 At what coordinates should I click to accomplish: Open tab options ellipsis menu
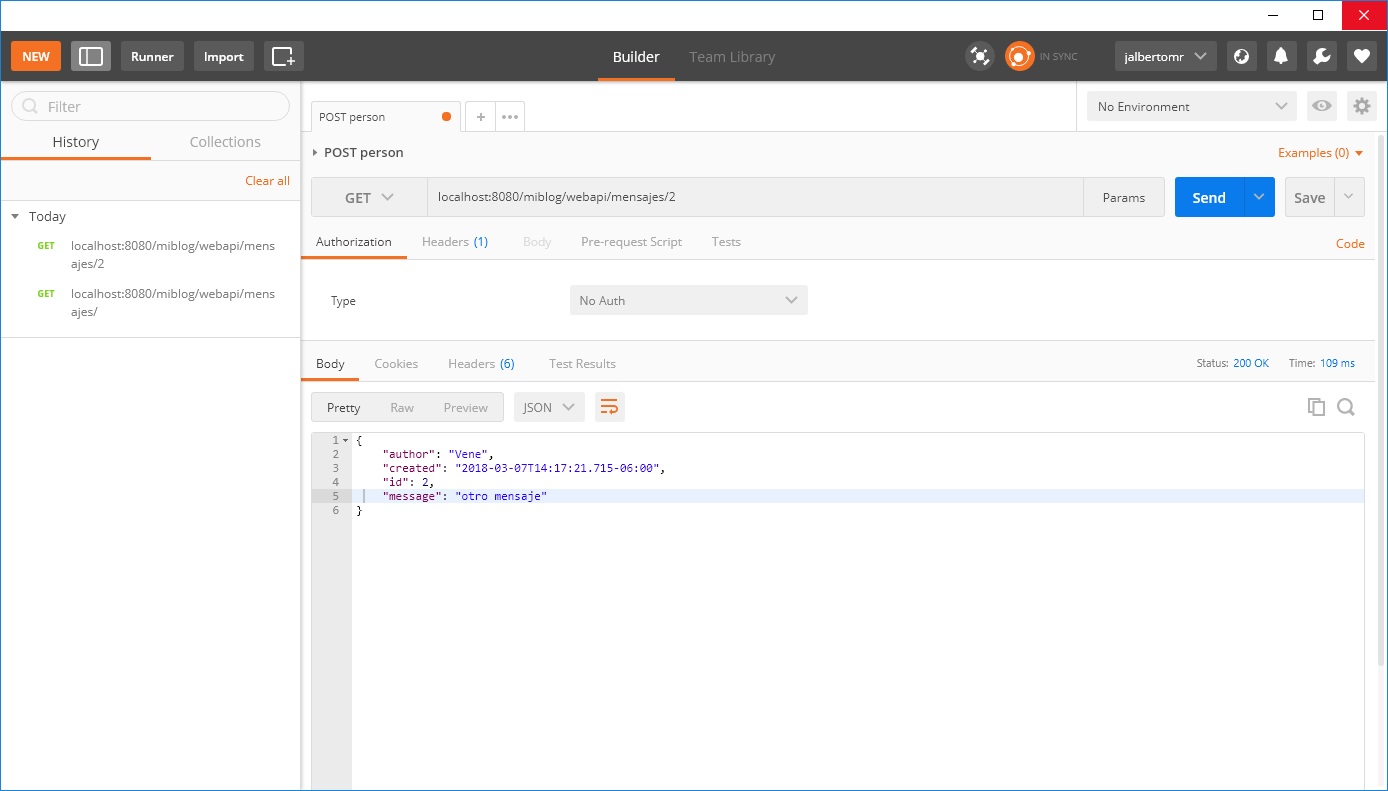[510, 117]
